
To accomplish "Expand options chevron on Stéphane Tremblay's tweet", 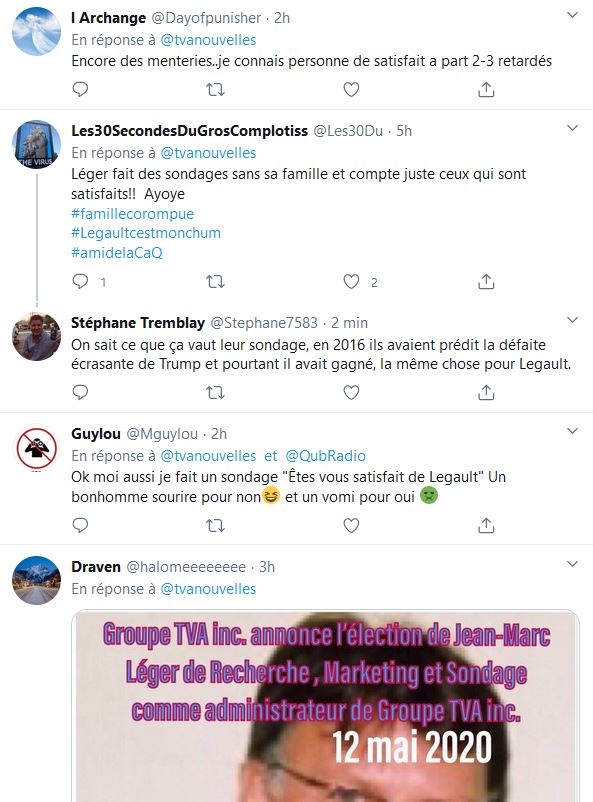I will click(573, 320).
